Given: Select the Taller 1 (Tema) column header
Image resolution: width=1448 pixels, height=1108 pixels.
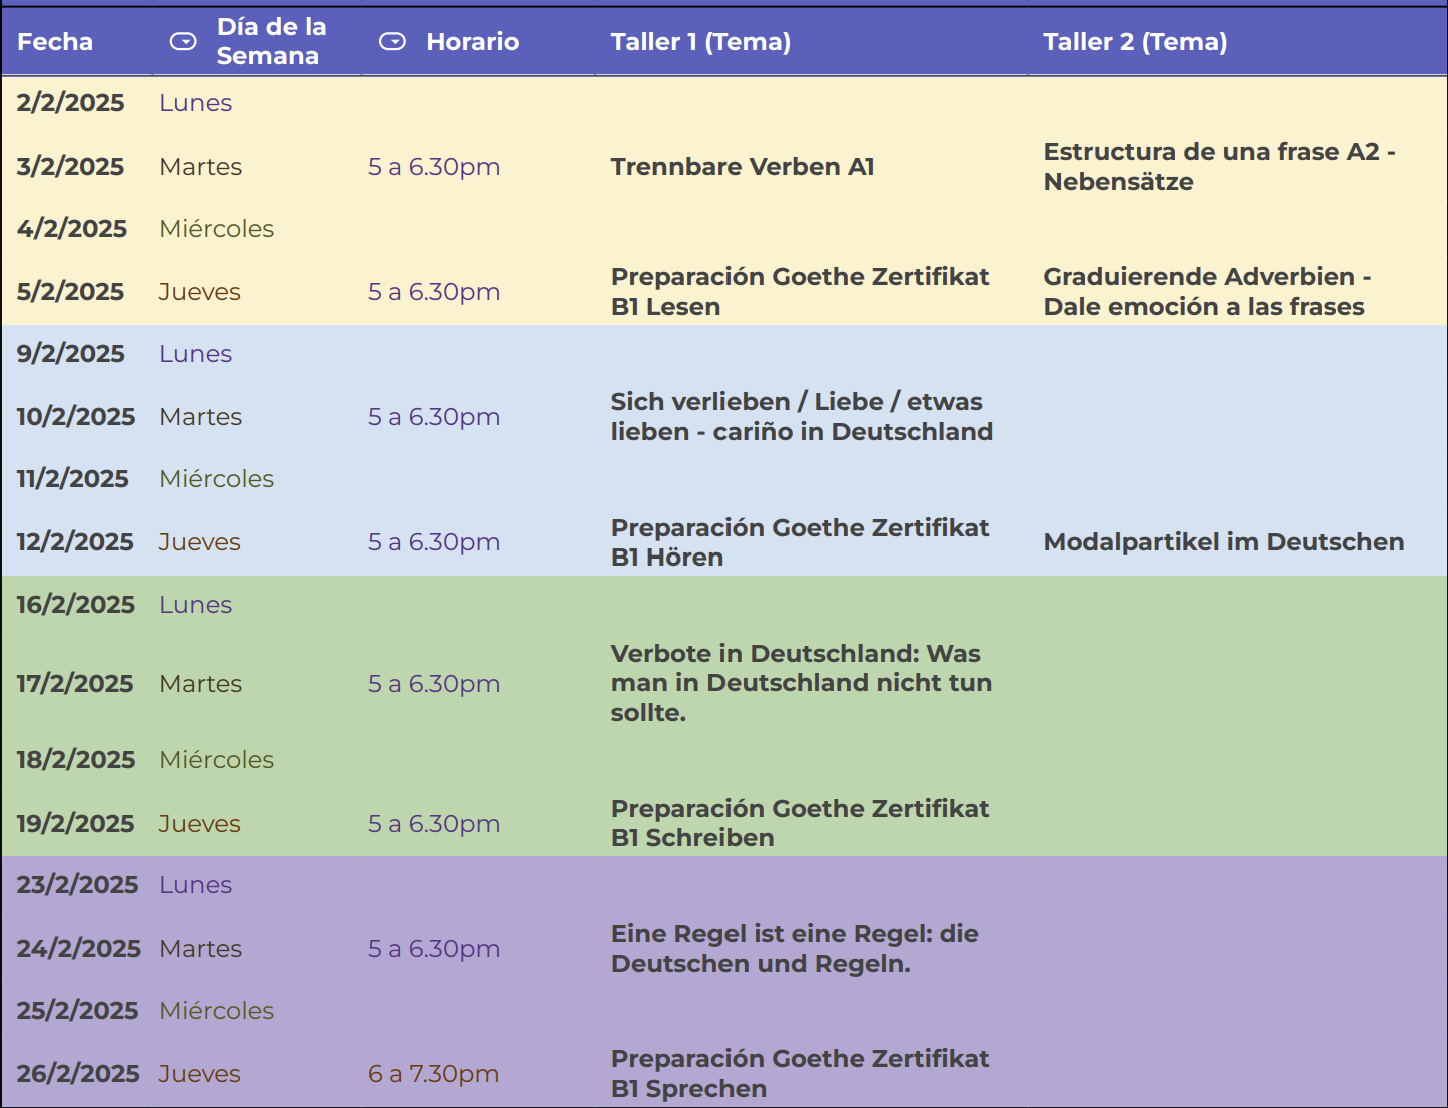Looking at the screenshot, I should (700, 42).
